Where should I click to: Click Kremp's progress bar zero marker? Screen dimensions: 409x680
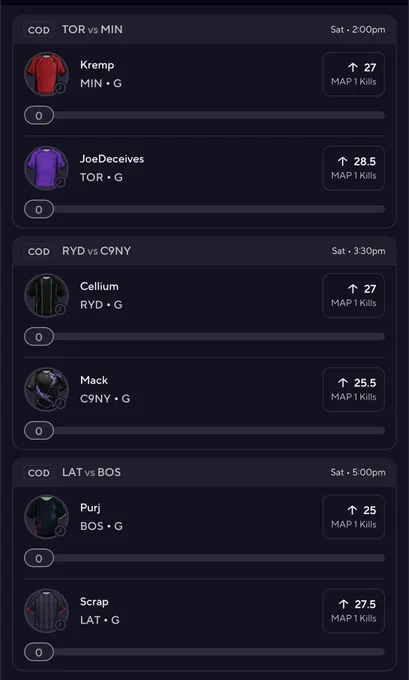point(39,116)
